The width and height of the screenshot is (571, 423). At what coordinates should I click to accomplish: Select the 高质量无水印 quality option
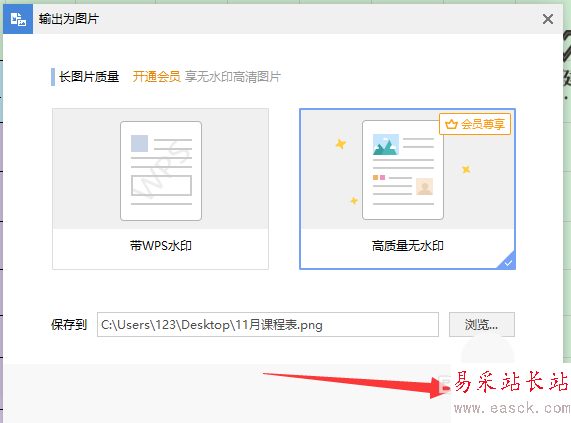407,189
